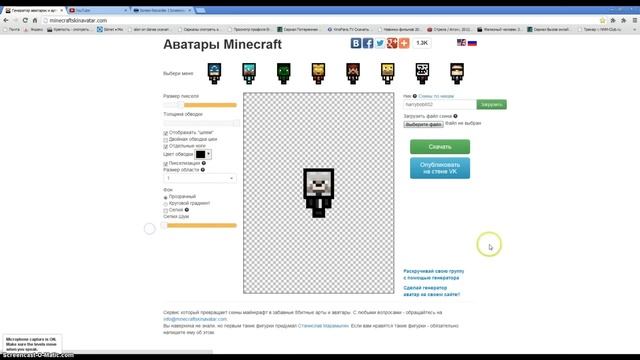Image resolution: width=640 pixels, height=360 pixels.
Task: Switch language with the US flag
Action: click(461, 42)
